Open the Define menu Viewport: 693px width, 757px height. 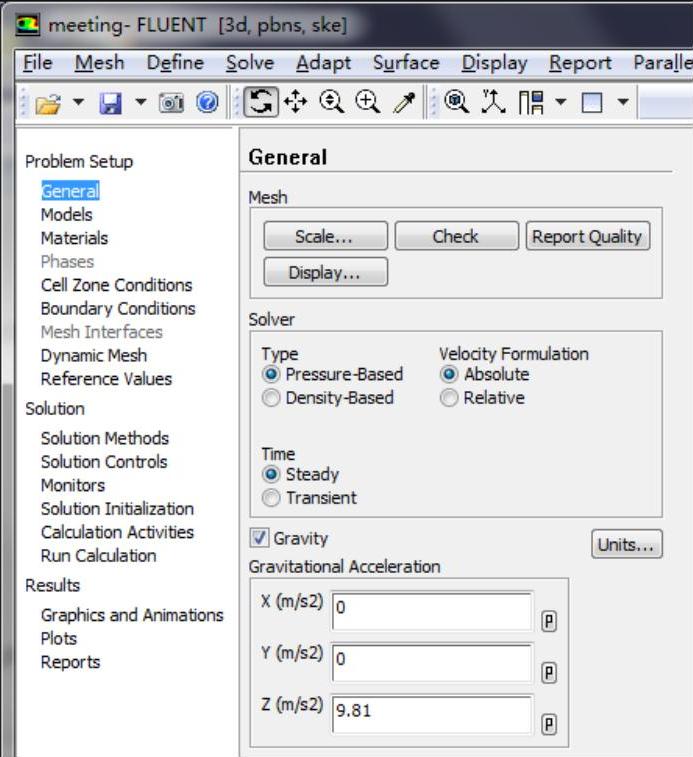[175, 63]
